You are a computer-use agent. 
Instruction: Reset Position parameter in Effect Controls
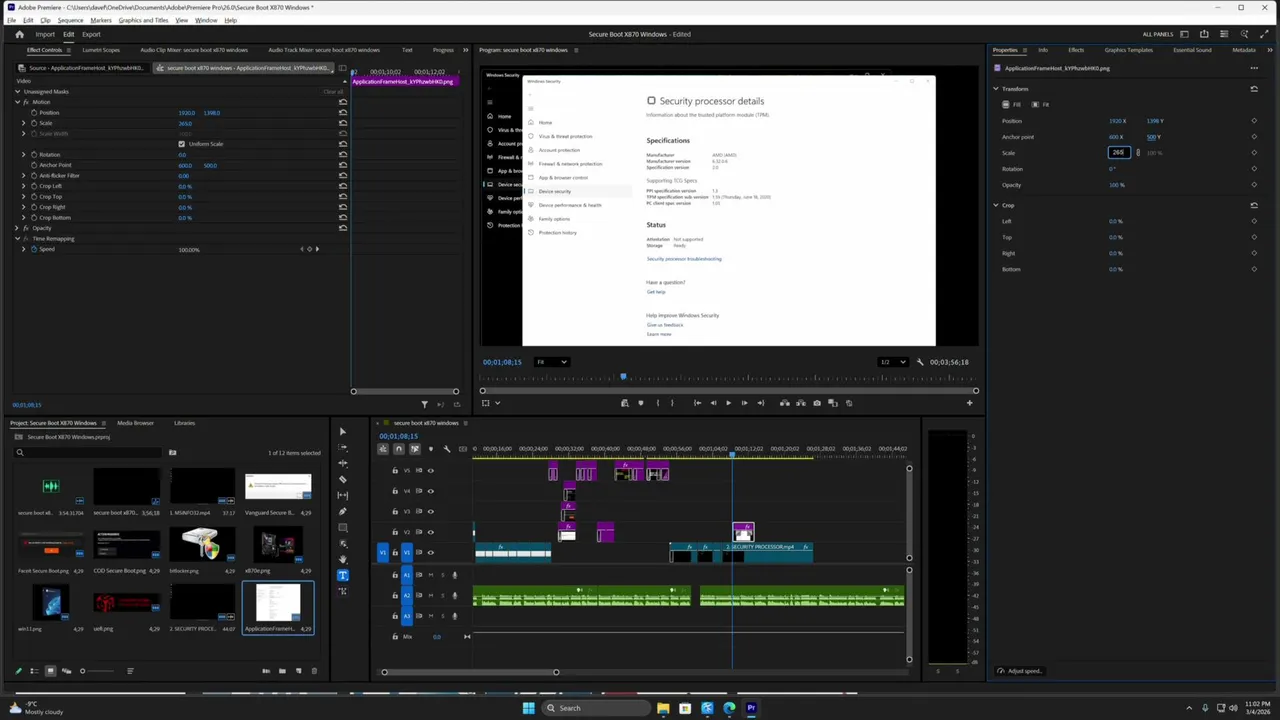tap(343, 112)
